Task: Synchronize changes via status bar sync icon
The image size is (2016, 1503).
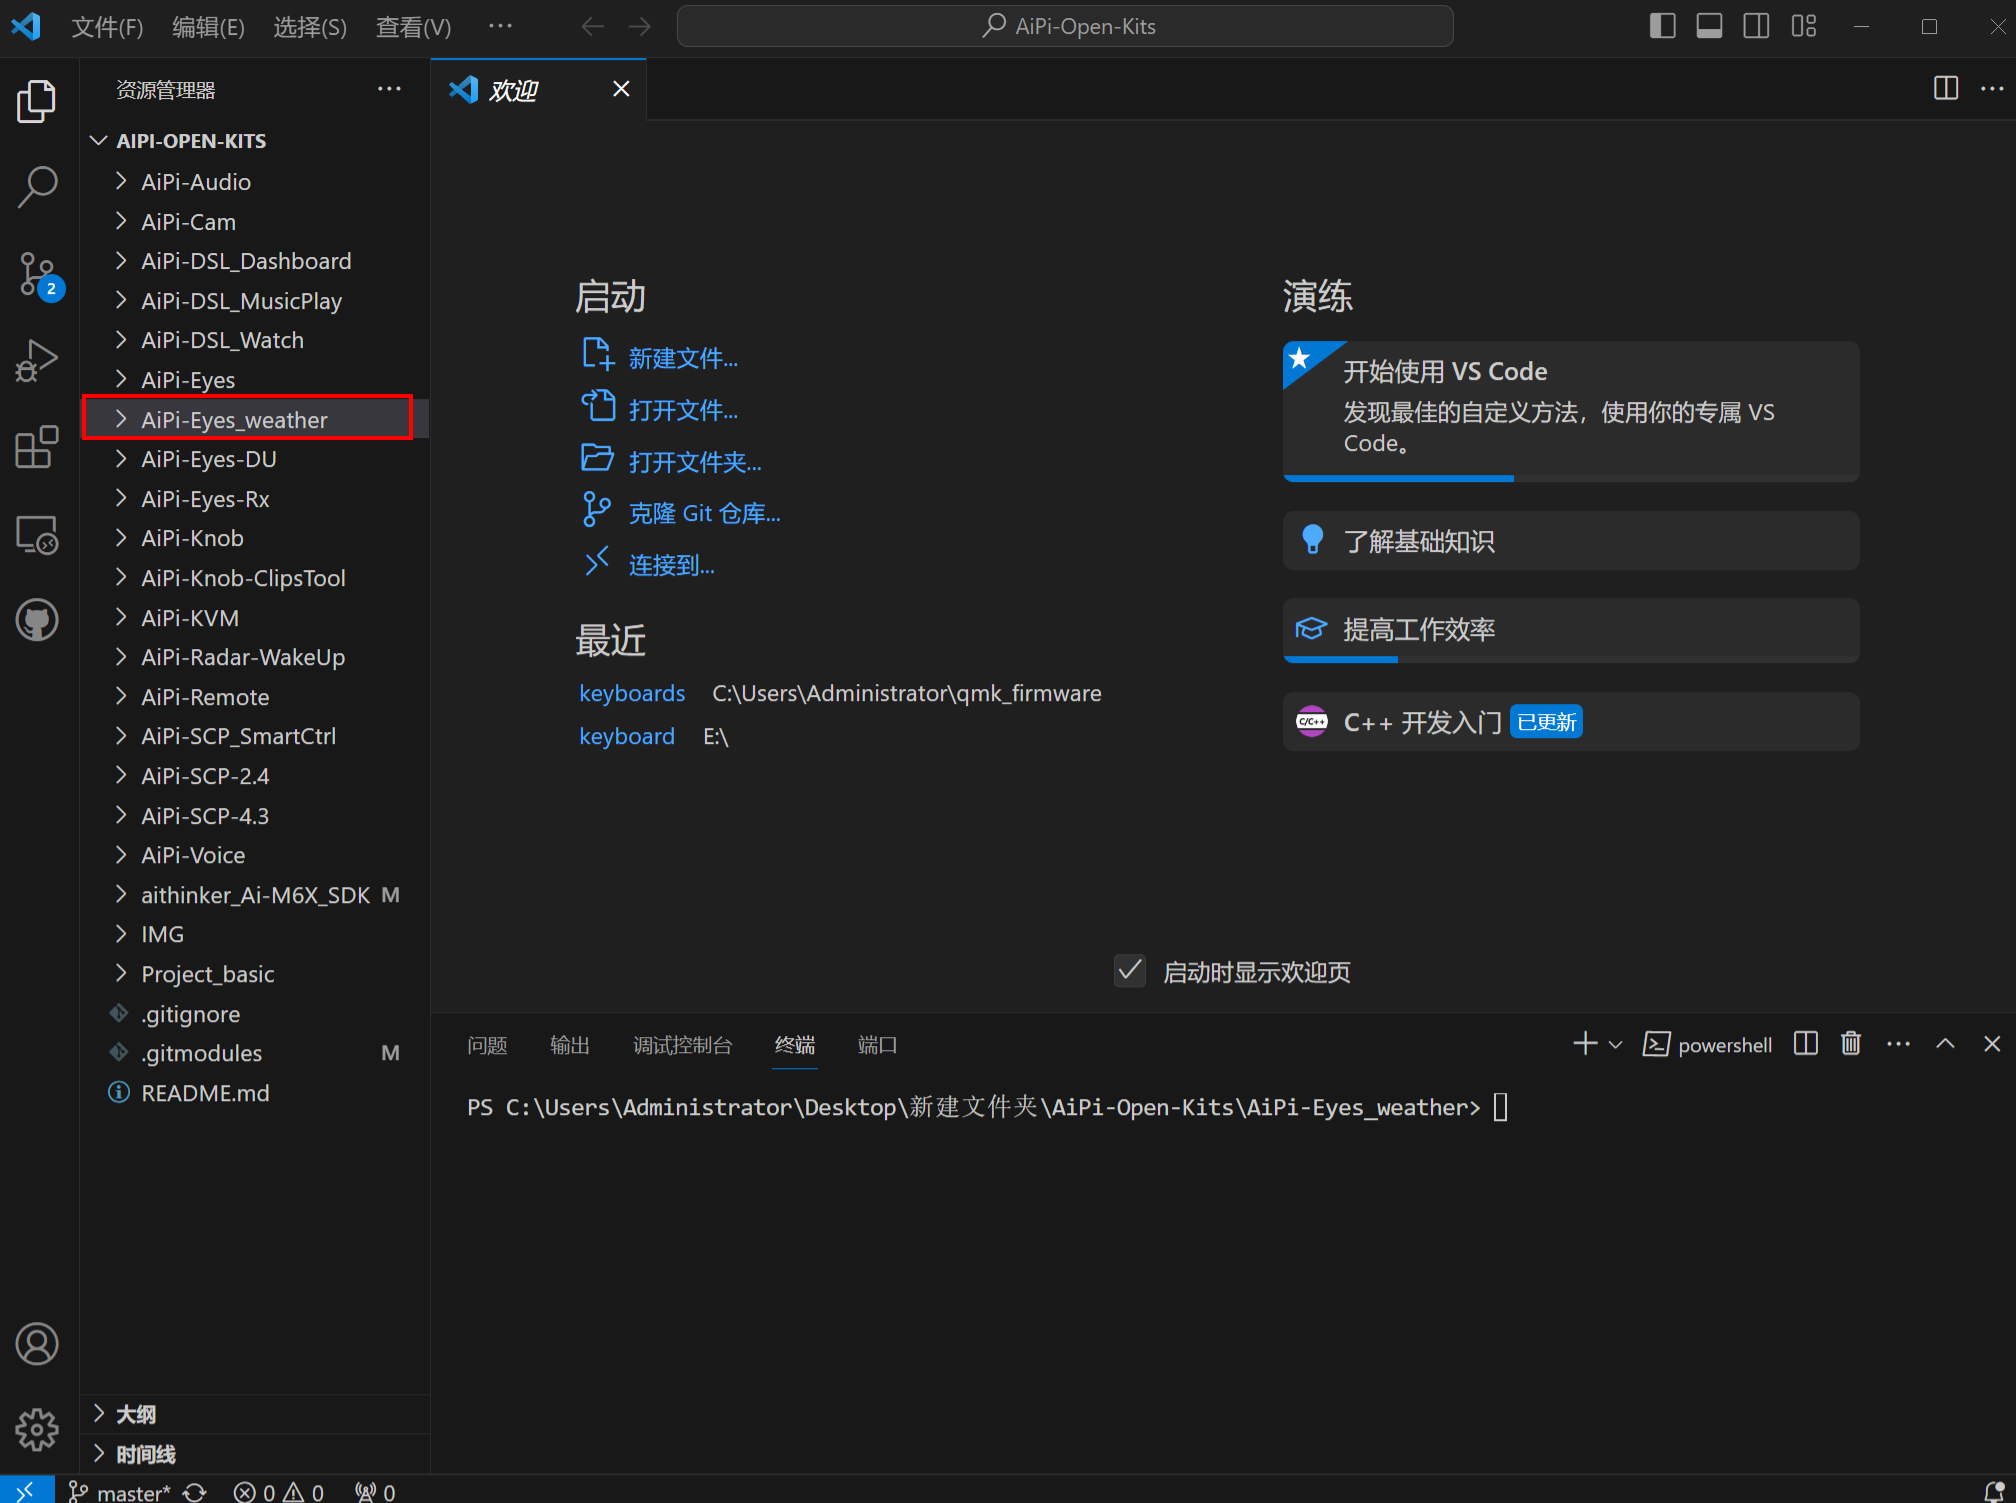Action: tap(195, 1491)
